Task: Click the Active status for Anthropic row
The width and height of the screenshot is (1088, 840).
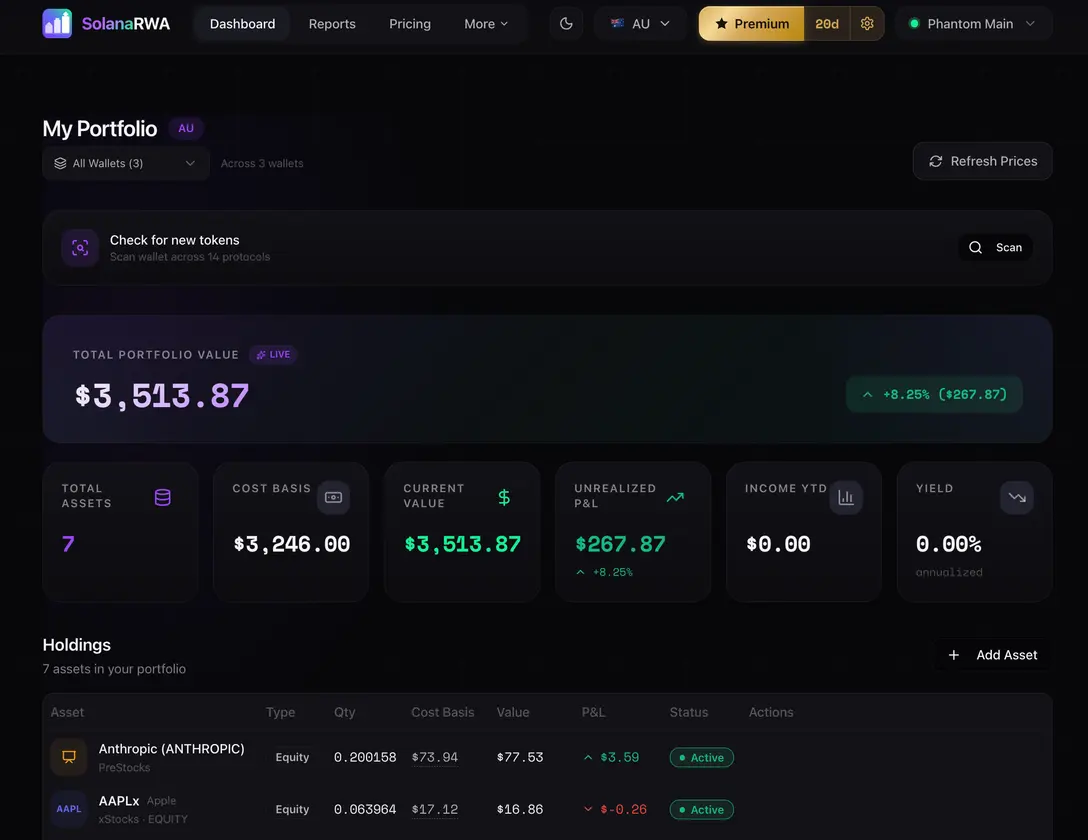Action: (702, 757)
